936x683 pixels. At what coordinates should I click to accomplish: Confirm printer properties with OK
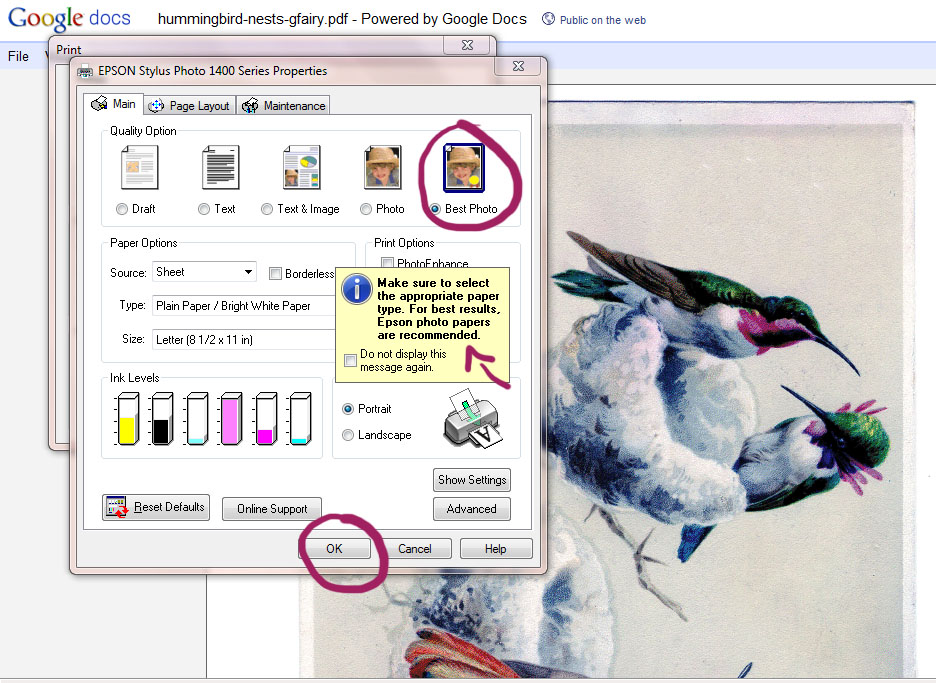334,549
